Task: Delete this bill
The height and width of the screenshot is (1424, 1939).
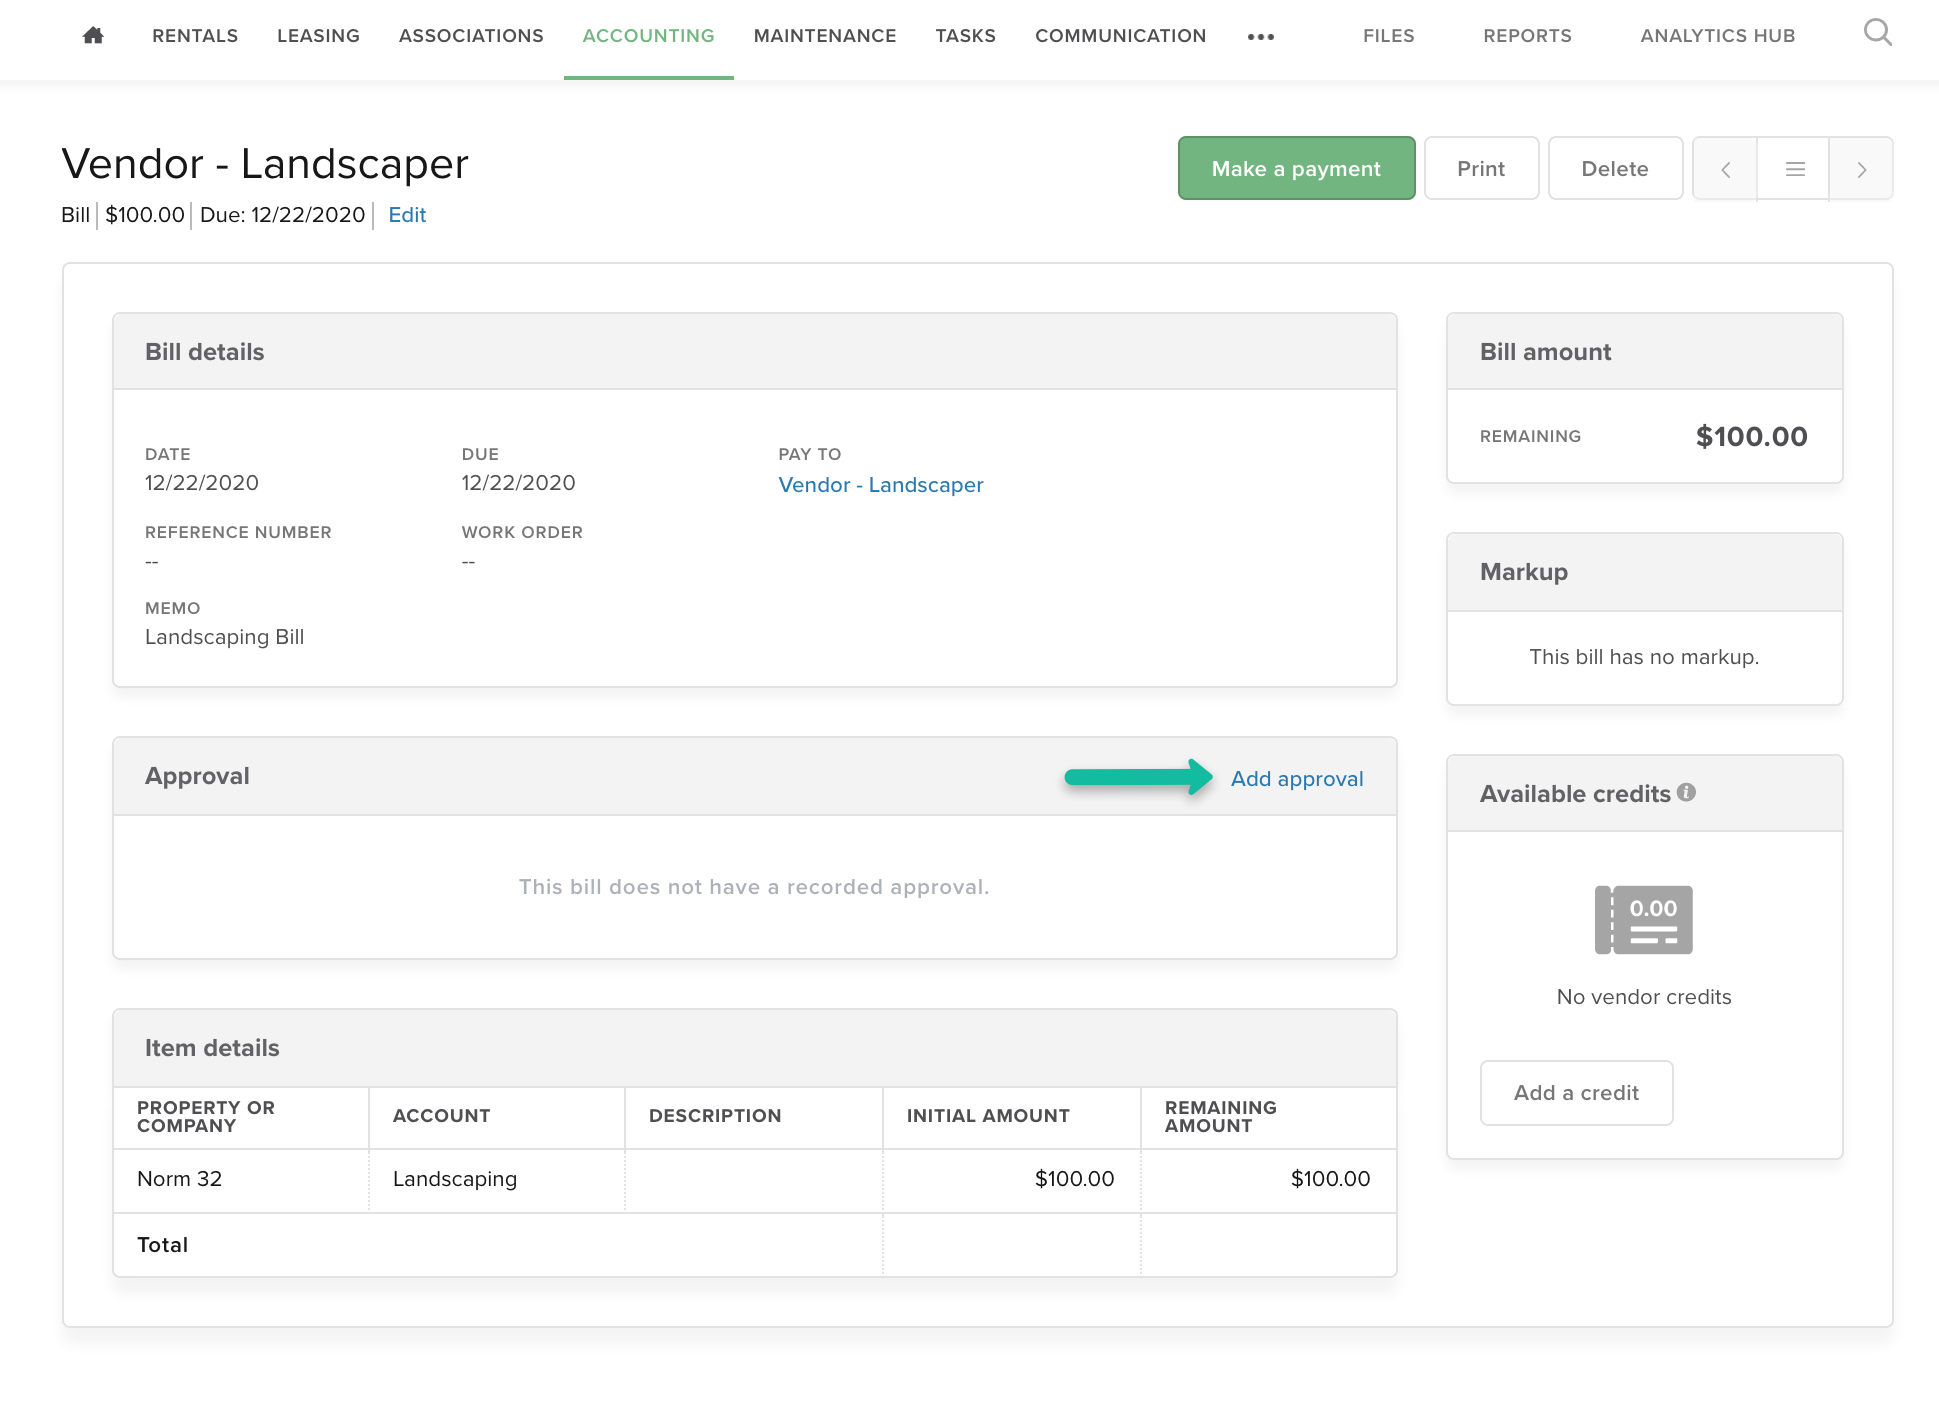Action: pyautogui.click(x=1615, y=169)
